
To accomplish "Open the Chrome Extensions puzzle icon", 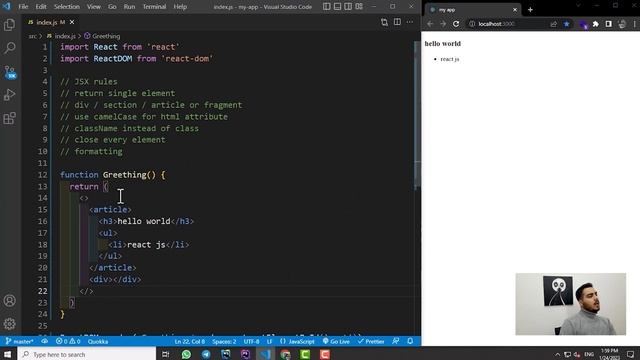I will pyautogui.click(x=596, y=24).
